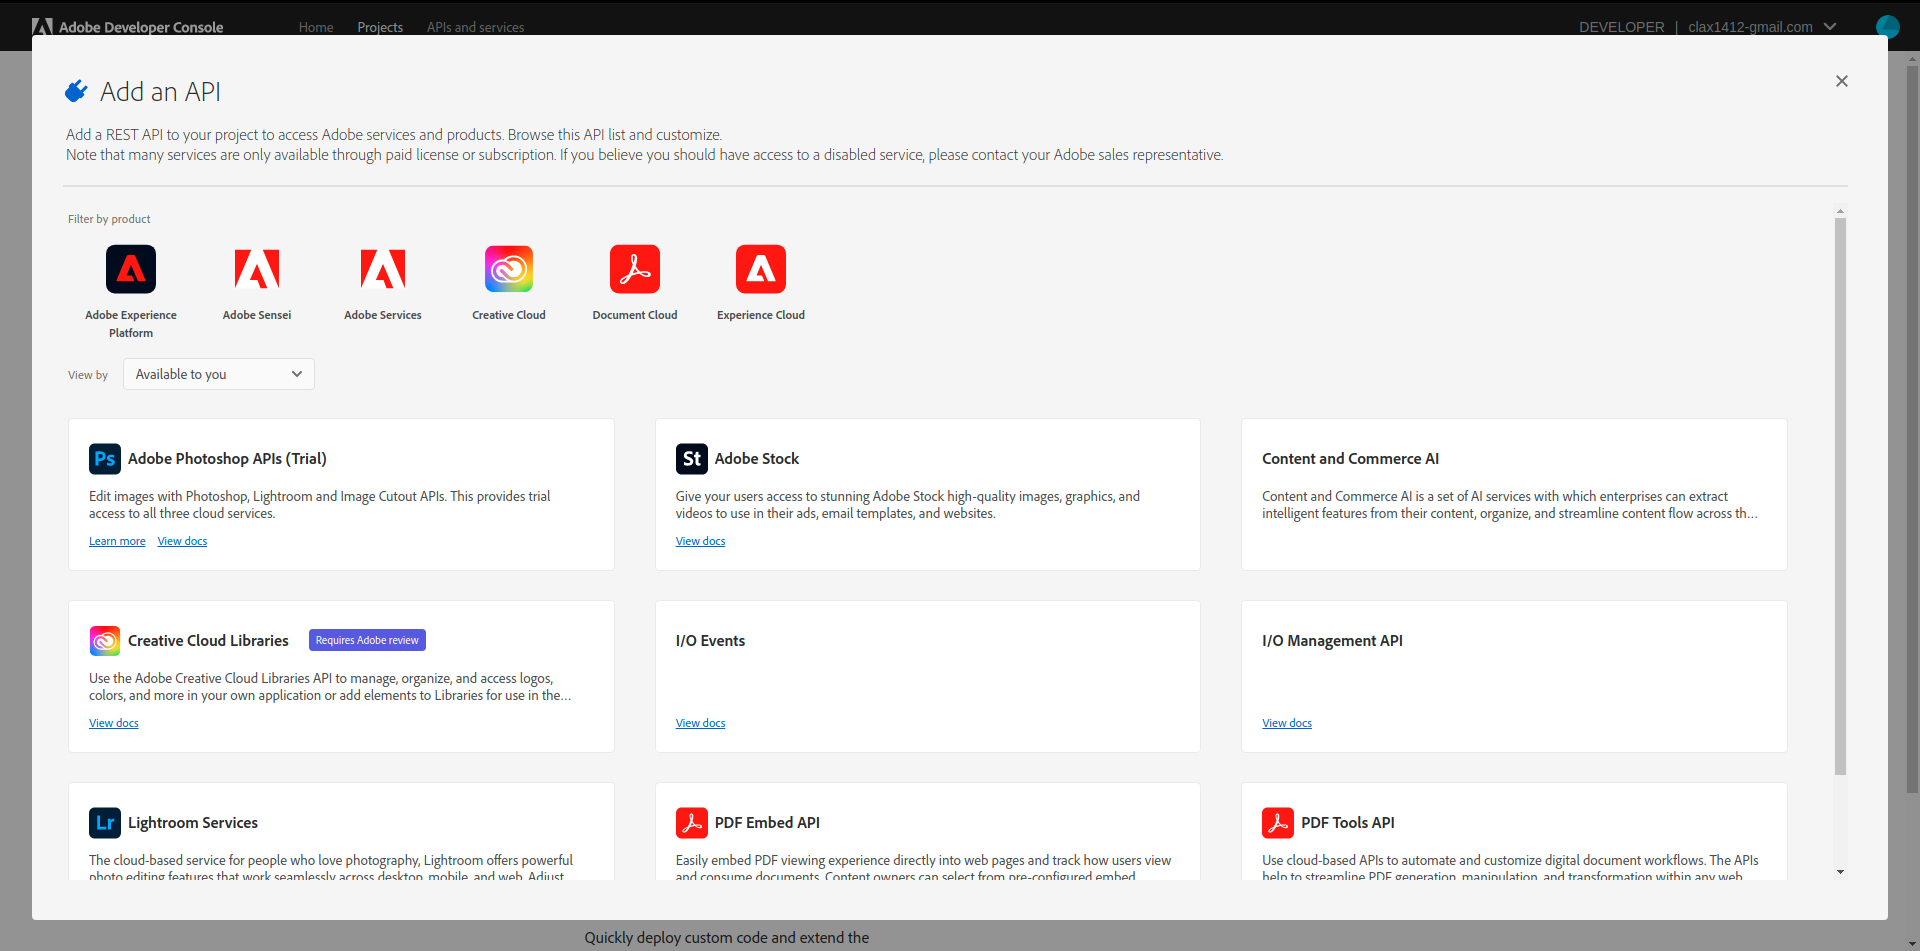Open the user avatar in header
This screenshot has width=1920, height=951.
pyautogui.click(x=1888, y=27)
